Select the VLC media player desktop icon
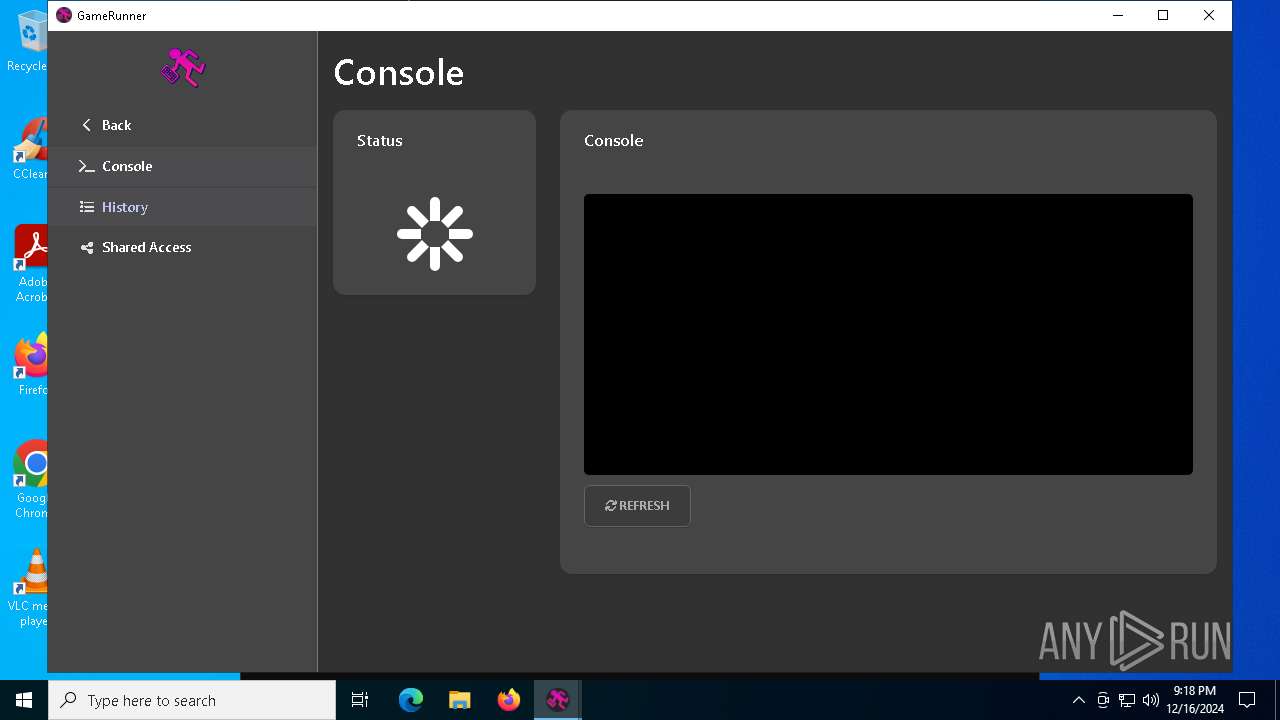The image size is (1280, 720). coord(28,588)
